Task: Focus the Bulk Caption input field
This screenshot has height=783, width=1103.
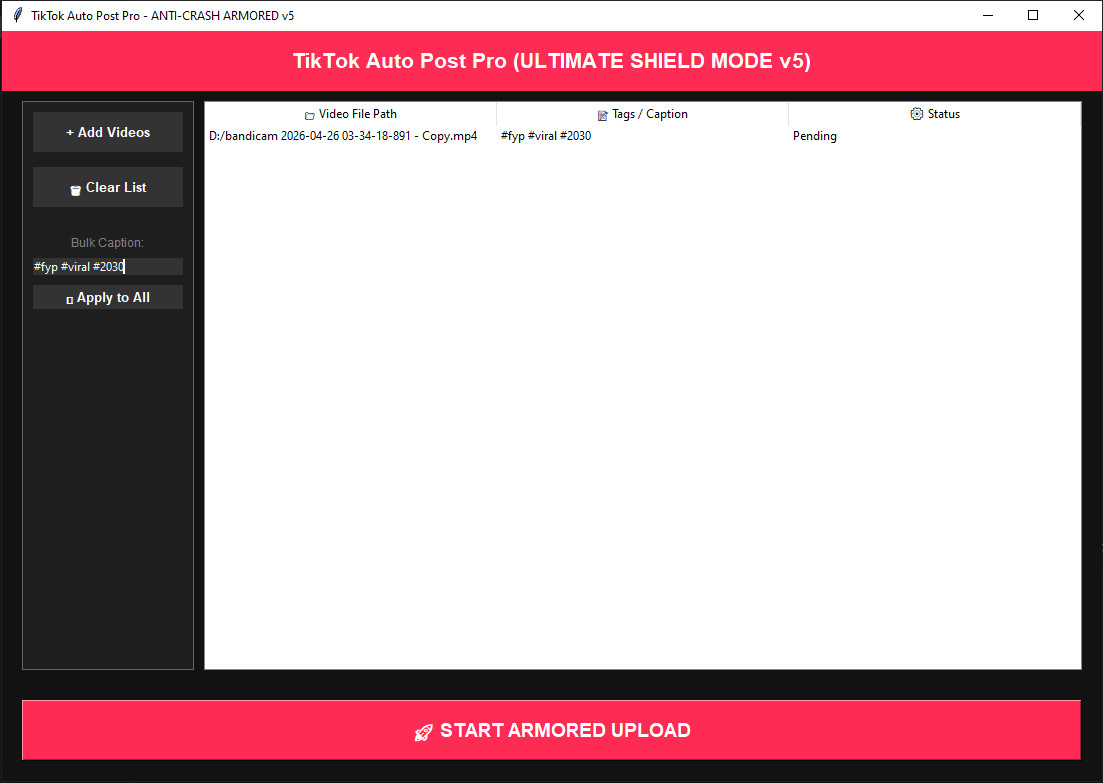Action: (x=108, y=267)
